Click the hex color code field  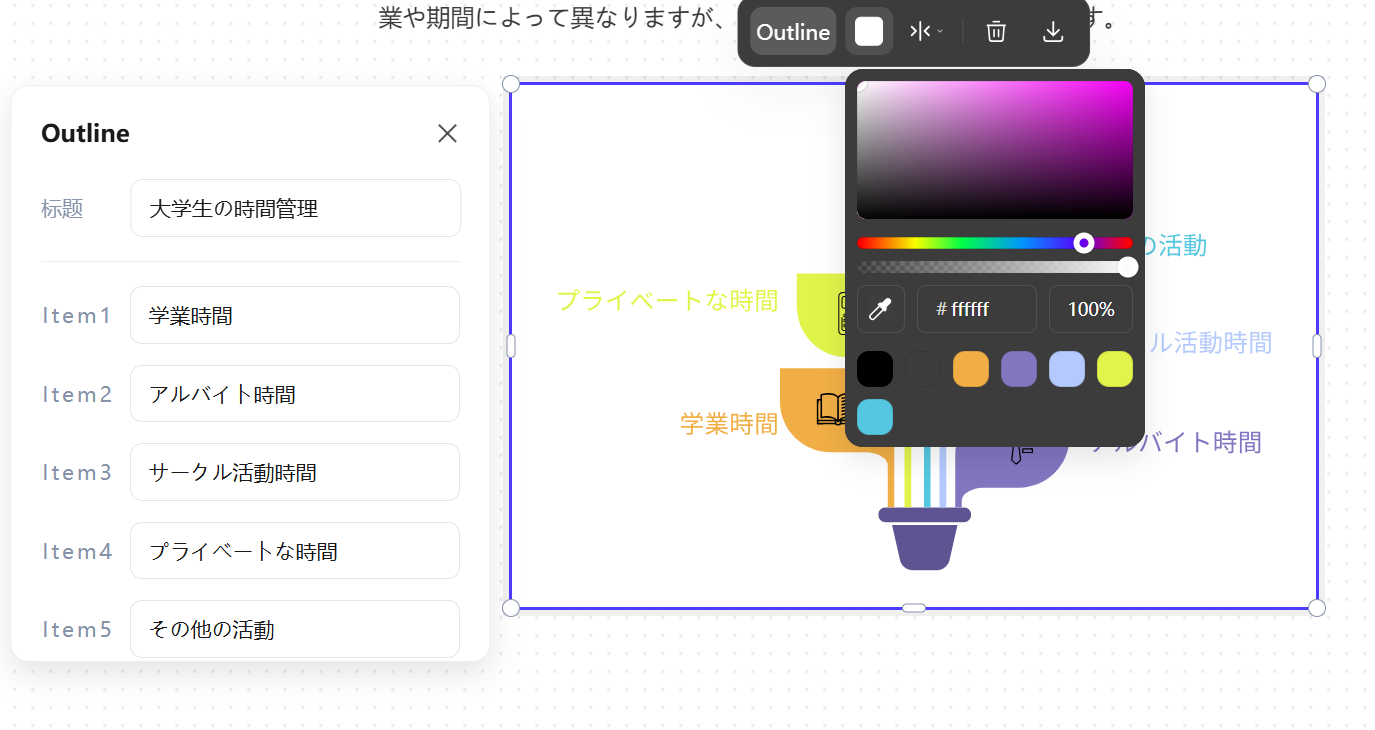pos(977,309)
